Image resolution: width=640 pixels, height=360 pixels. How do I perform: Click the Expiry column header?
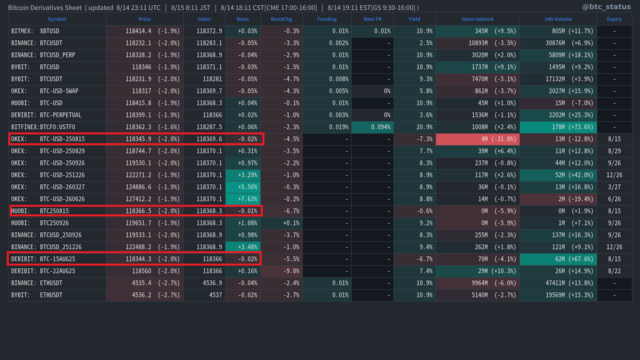click(614, 19)
